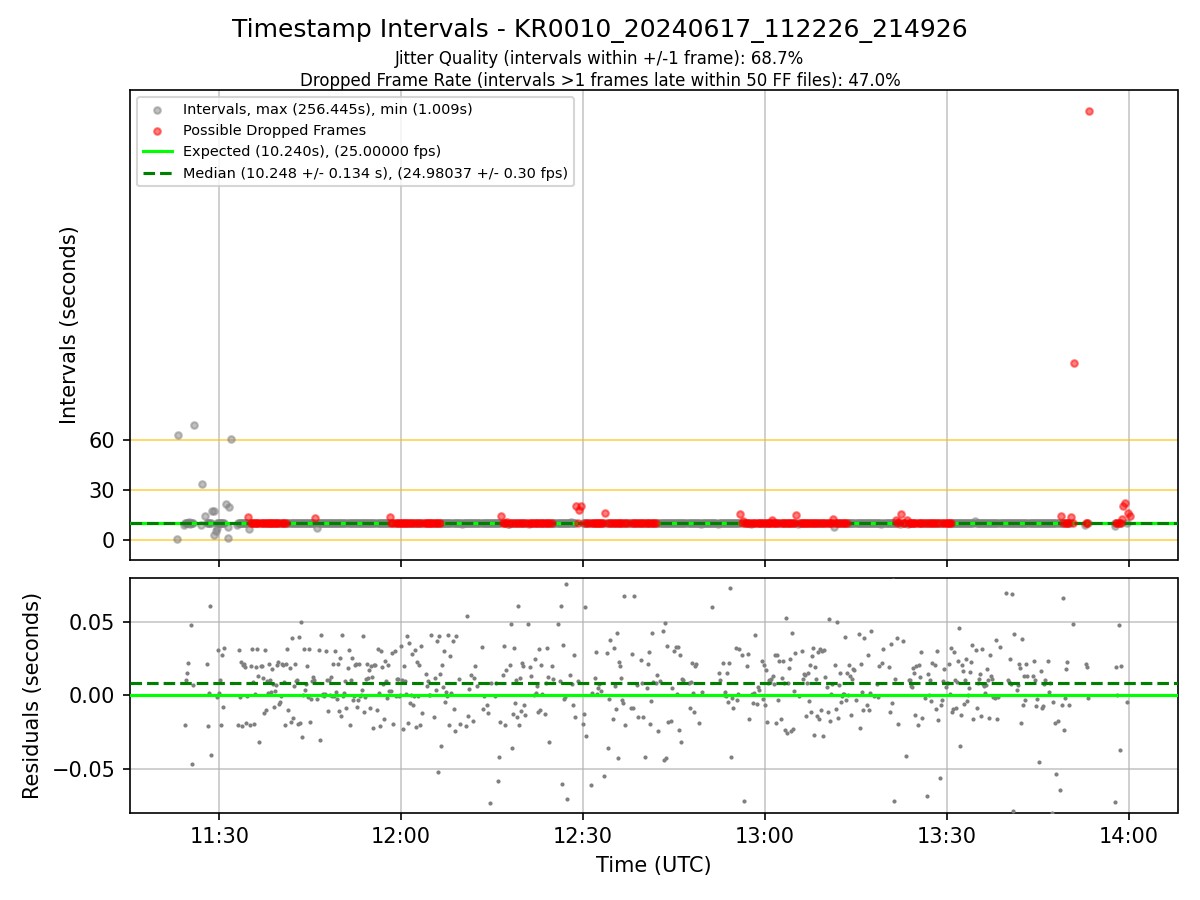Click the 'Time (UTC)' x-axis label
The image size is (1200, 900).
tap(653, 865)
